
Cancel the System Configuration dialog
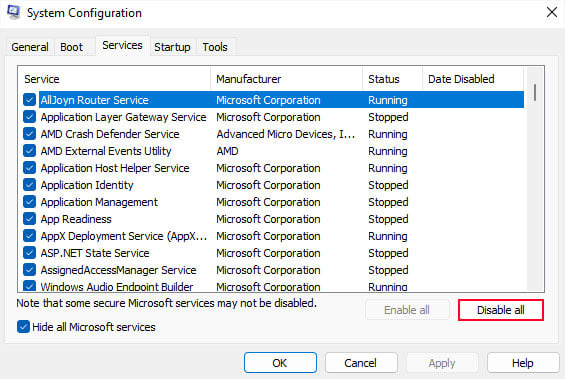tap(360, 363)
